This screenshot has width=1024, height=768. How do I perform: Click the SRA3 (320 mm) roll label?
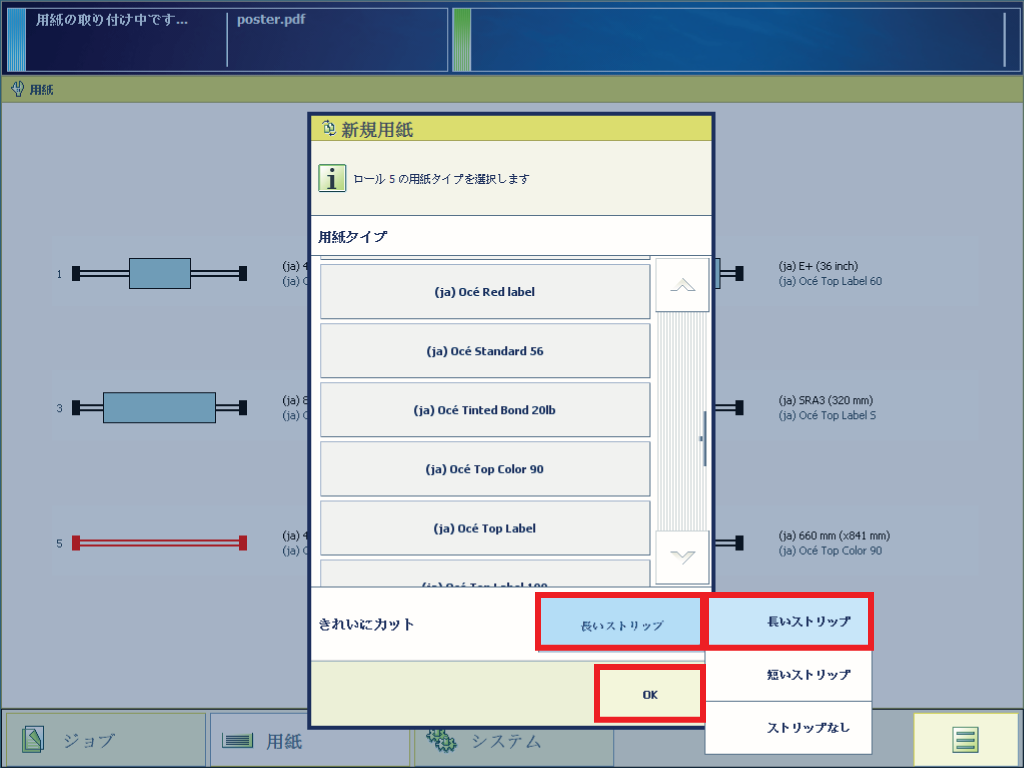[x=825, y=400]
